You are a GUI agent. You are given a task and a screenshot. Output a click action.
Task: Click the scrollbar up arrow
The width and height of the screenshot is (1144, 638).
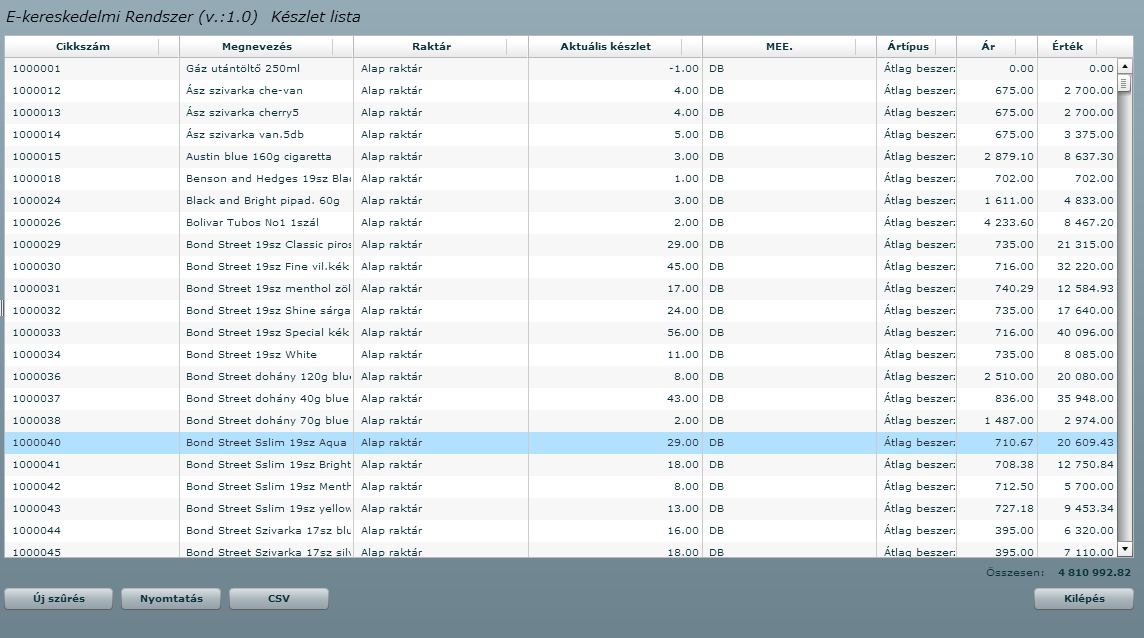[x=1125, y=66]
